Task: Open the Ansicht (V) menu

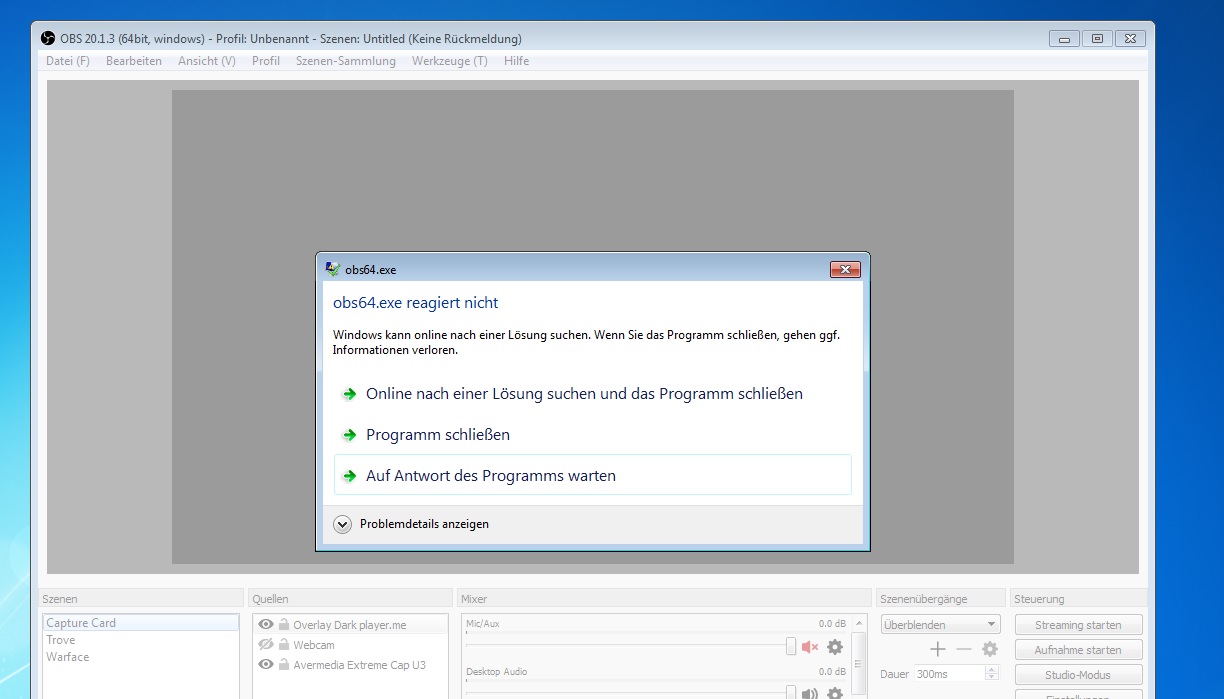Action: point(207,61)
